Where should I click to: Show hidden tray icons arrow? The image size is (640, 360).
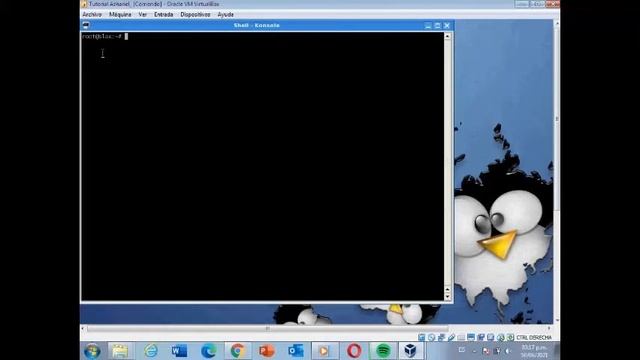(474, 351)
